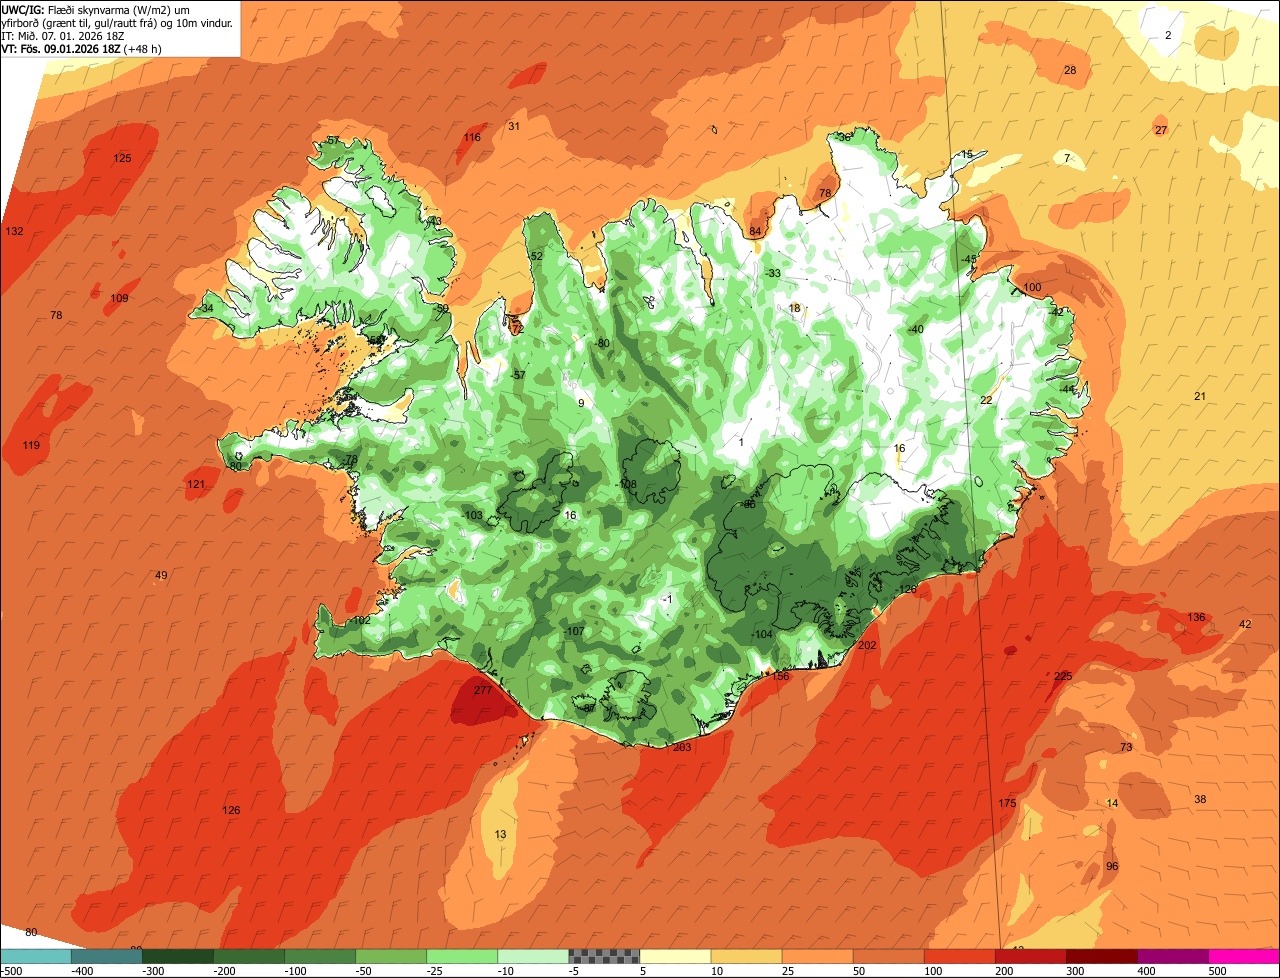
Task: Click the 49 value southwest of Reykjanes
Action: (161, 575)
